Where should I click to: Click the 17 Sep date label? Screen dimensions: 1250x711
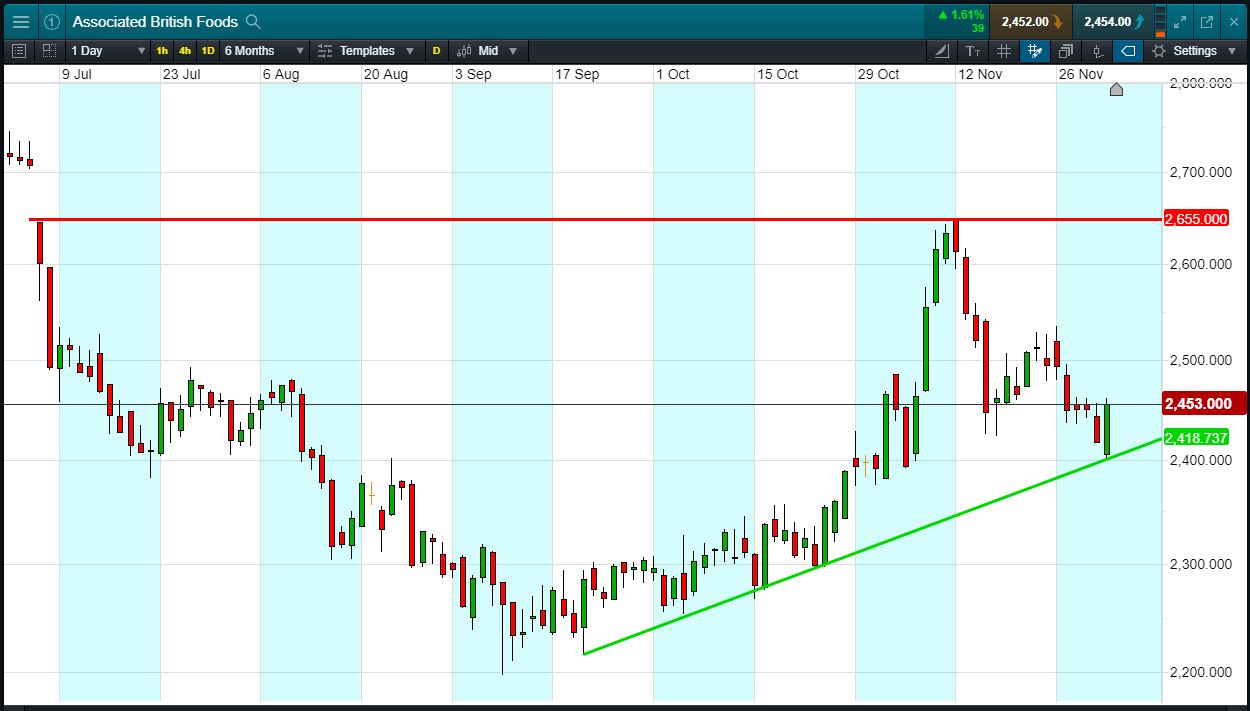(577, 74)
